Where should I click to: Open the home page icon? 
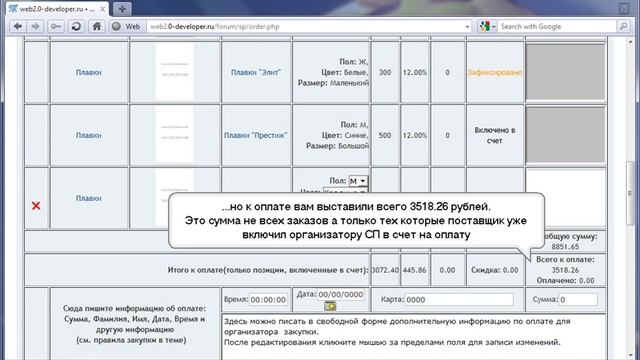pos(97,27)
